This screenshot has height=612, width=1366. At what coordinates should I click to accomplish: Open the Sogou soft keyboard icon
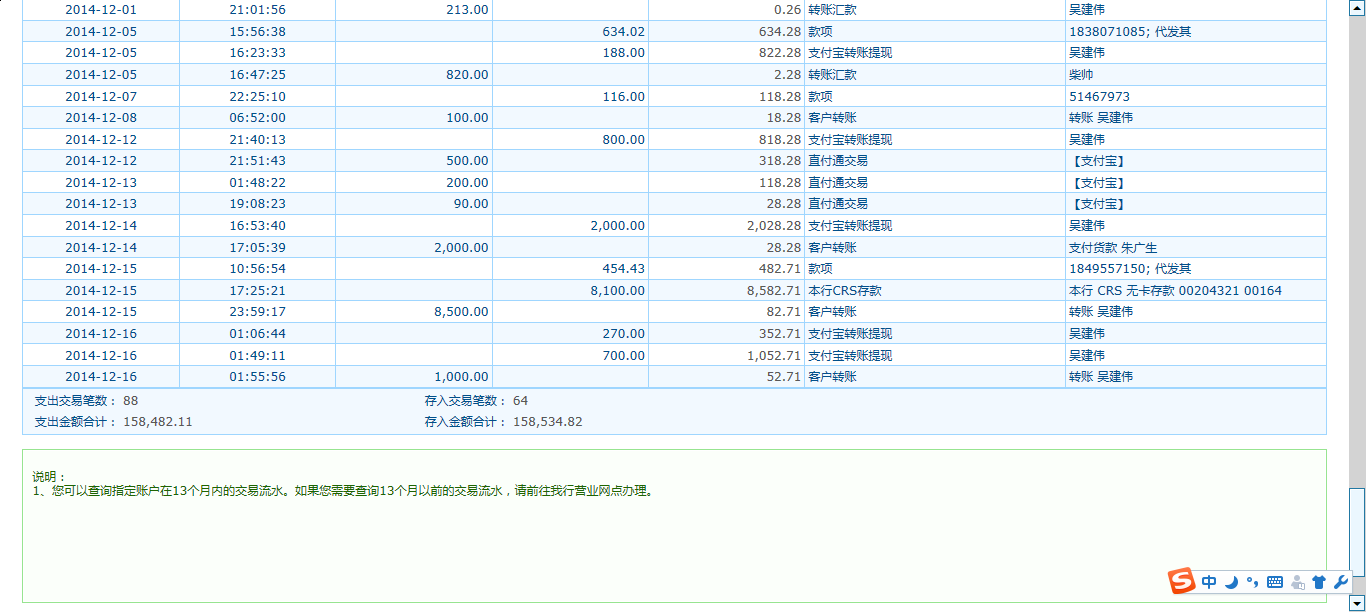1275,582
